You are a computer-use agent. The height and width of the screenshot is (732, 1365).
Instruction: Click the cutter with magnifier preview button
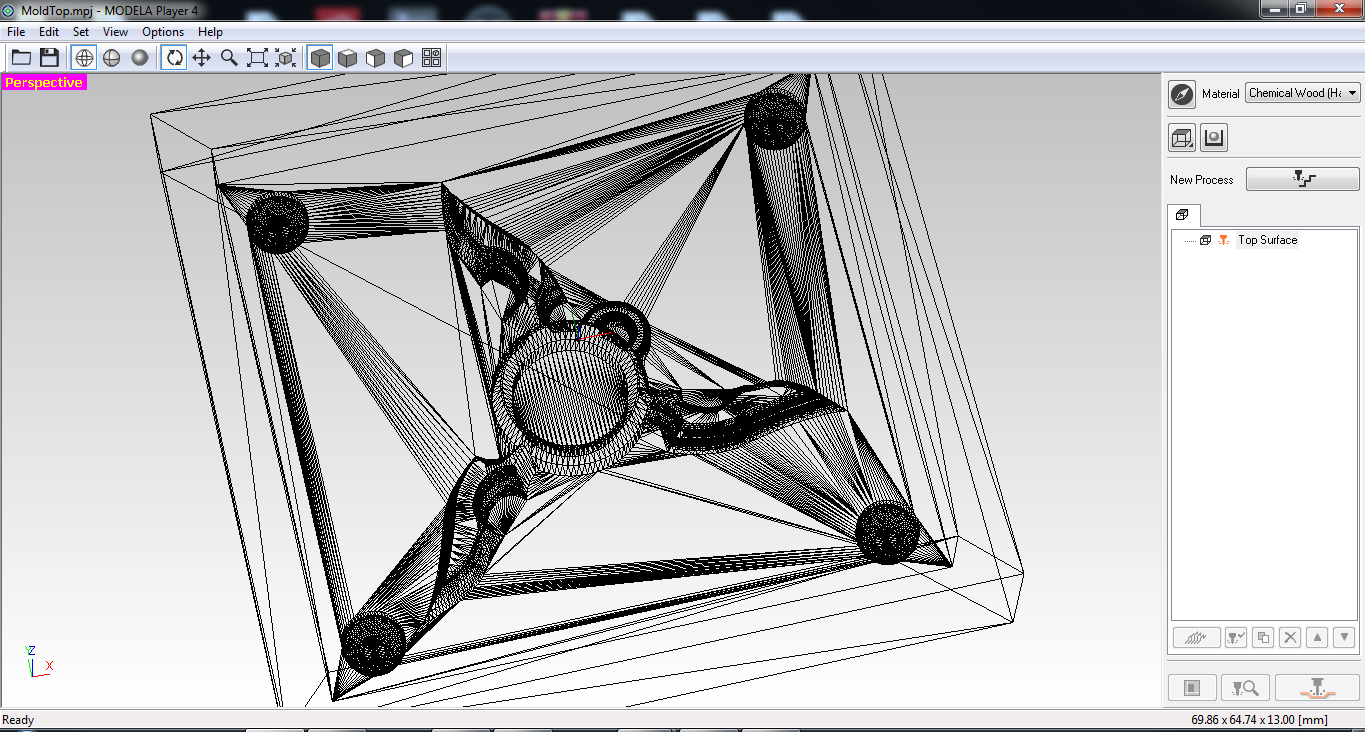click(1244, 687)
